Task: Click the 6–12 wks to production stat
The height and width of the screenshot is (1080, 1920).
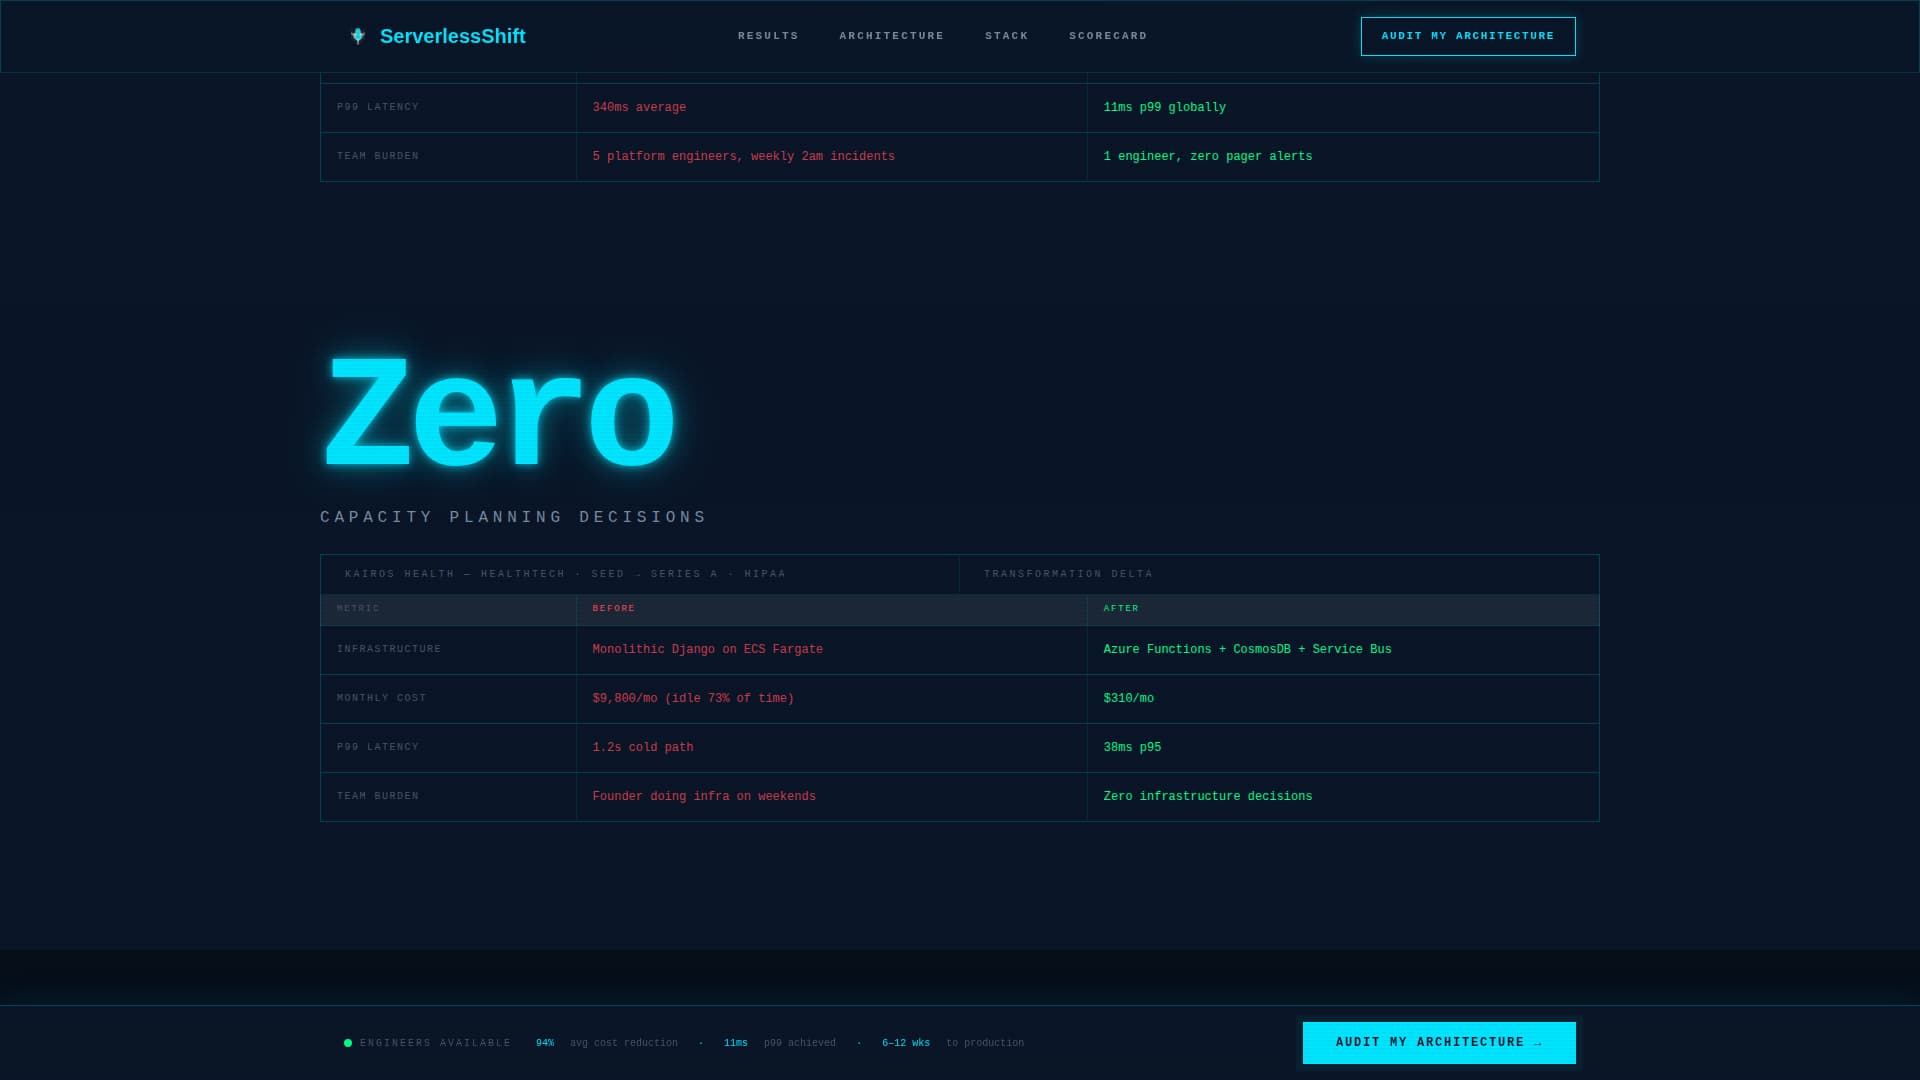Action: 953,1043
